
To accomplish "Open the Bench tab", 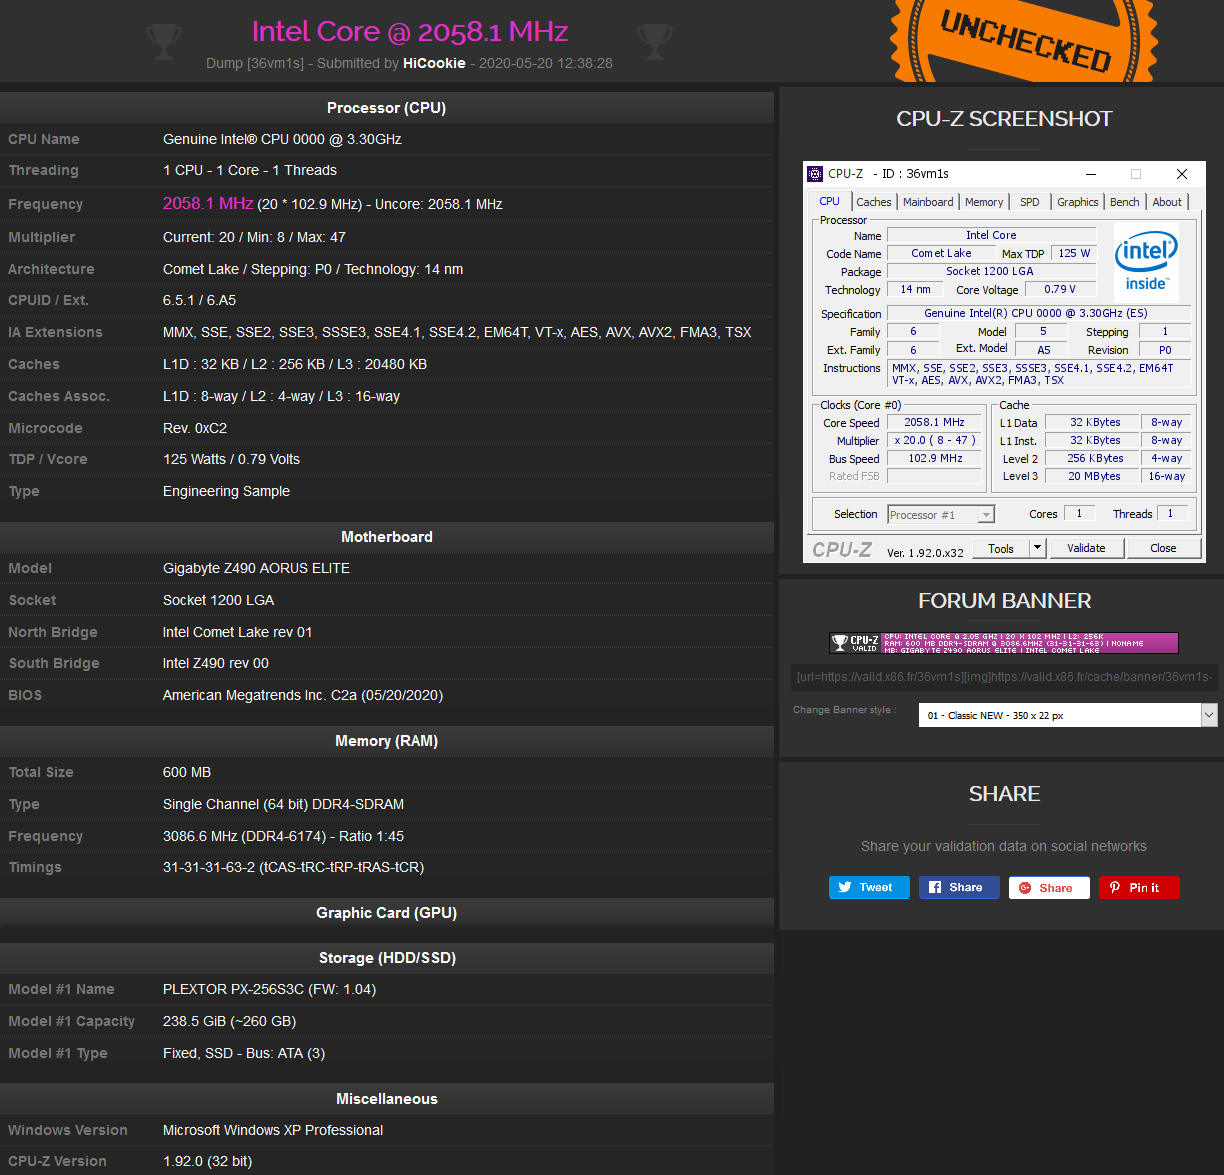I will (x=1124, y=202).
